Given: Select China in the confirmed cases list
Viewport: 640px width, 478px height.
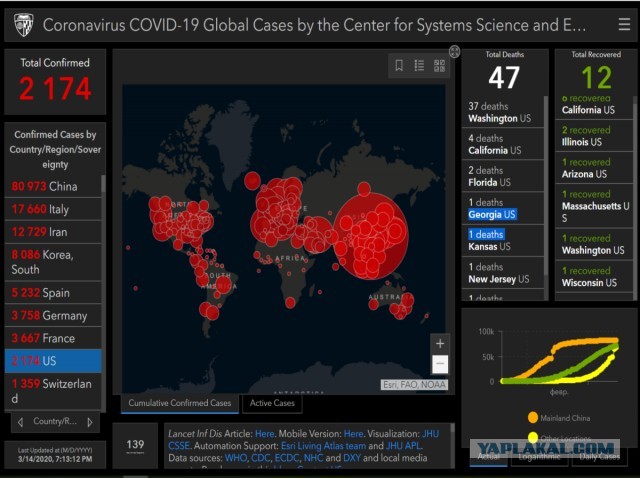Looking at the screenshot, I should pos(53,187).
